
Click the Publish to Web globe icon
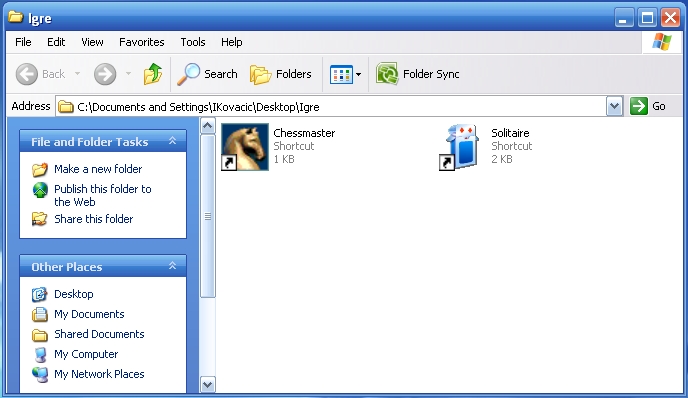point(40,190)
